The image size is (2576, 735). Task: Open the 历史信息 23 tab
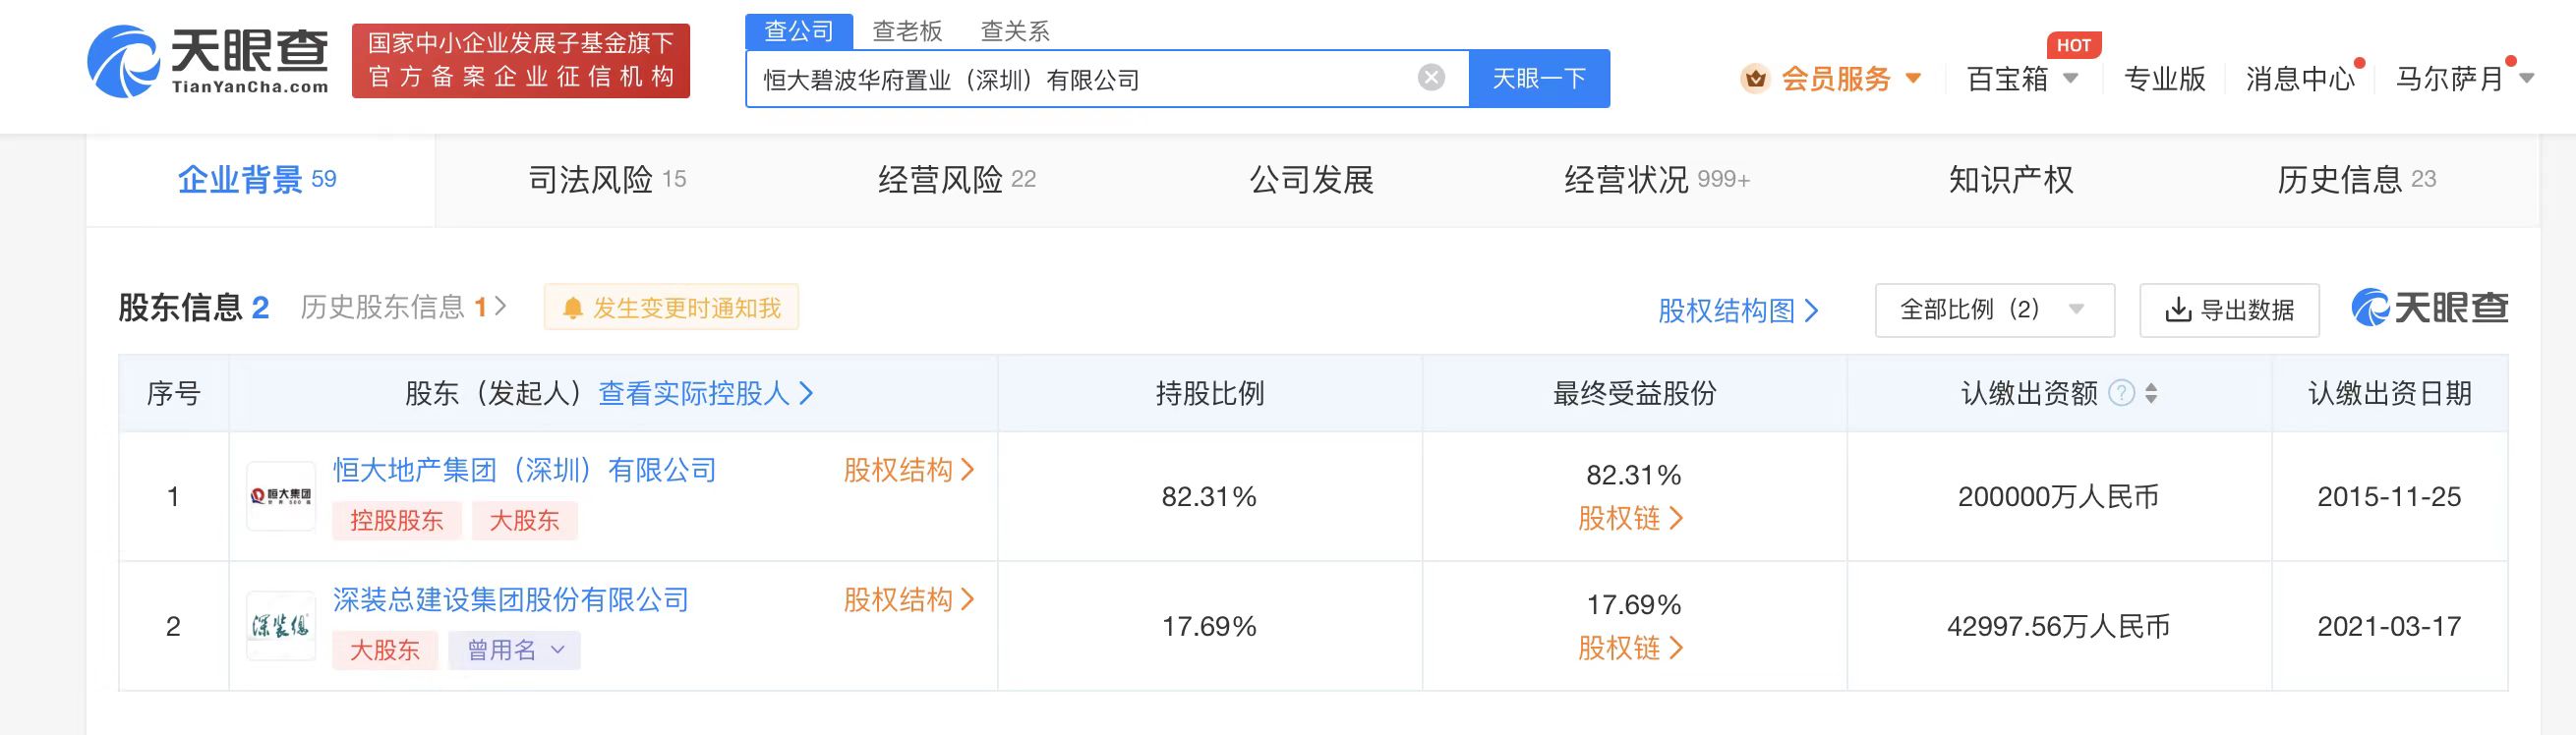(2357, 180)
